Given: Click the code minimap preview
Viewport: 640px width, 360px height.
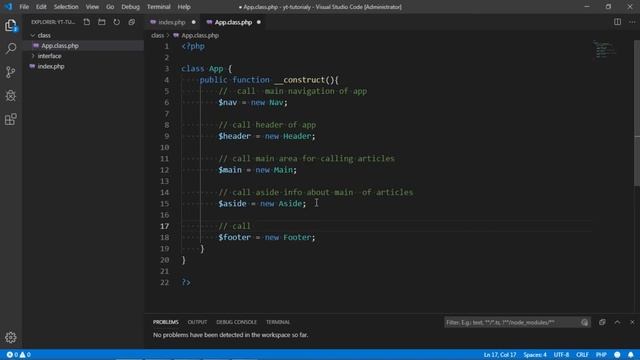Looking at the screenshot, I should coord(604,49).
